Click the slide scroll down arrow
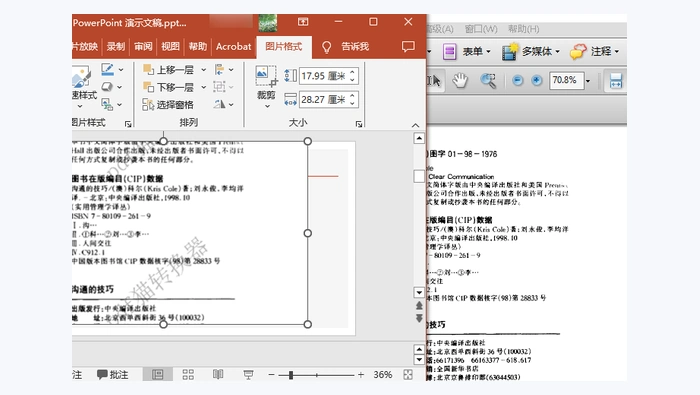Image resolution: width=700 pixels, height=395 pixels. point(419,292)
